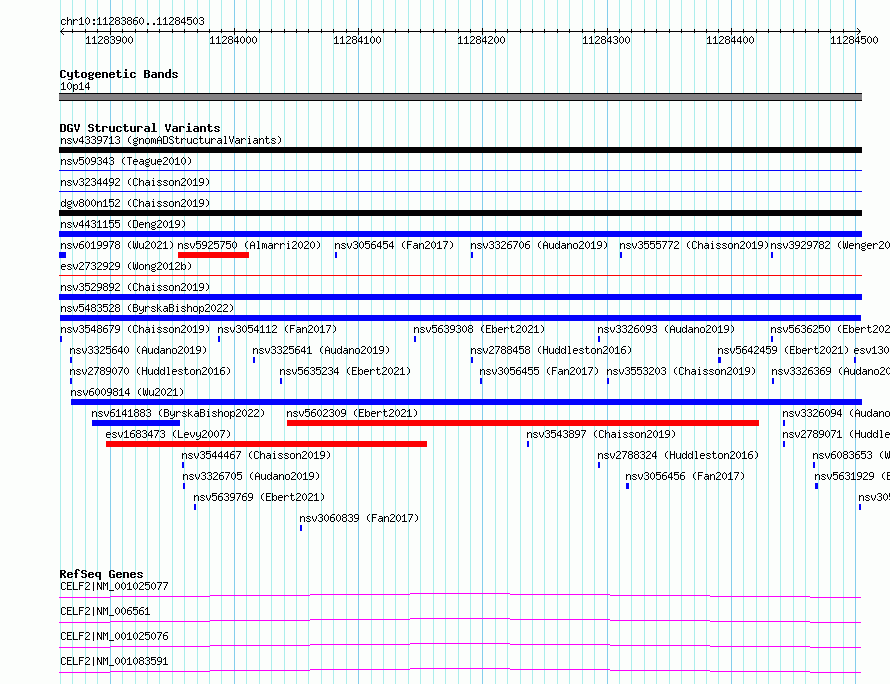Select nsv3326093 (Audano2019) label
This screenshot has height=684, width=890.
[x=666, y=329]
